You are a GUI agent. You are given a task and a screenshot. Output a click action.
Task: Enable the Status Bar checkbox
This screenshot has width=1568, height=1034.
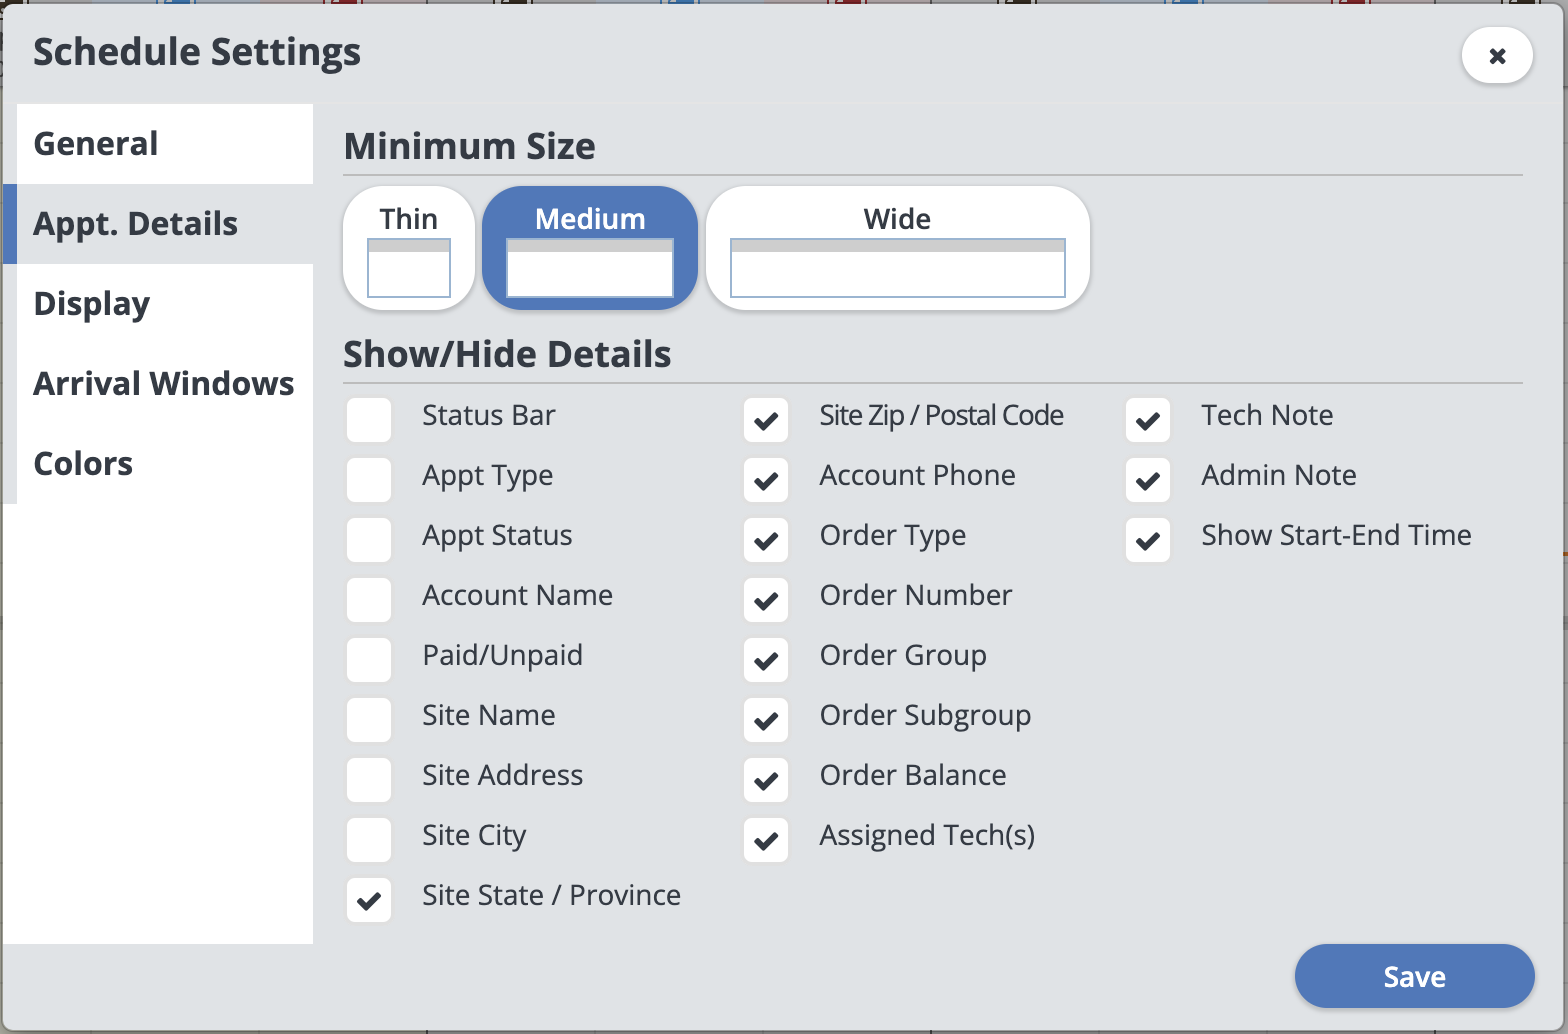click(369, 420)
